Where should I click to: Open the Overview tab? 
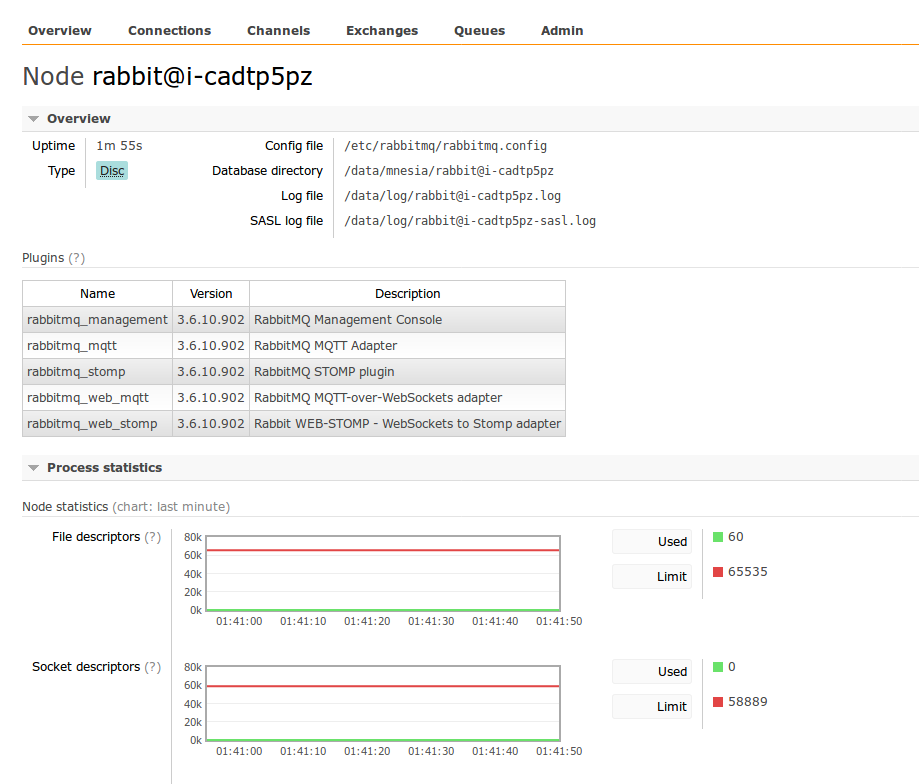[60, 31]
